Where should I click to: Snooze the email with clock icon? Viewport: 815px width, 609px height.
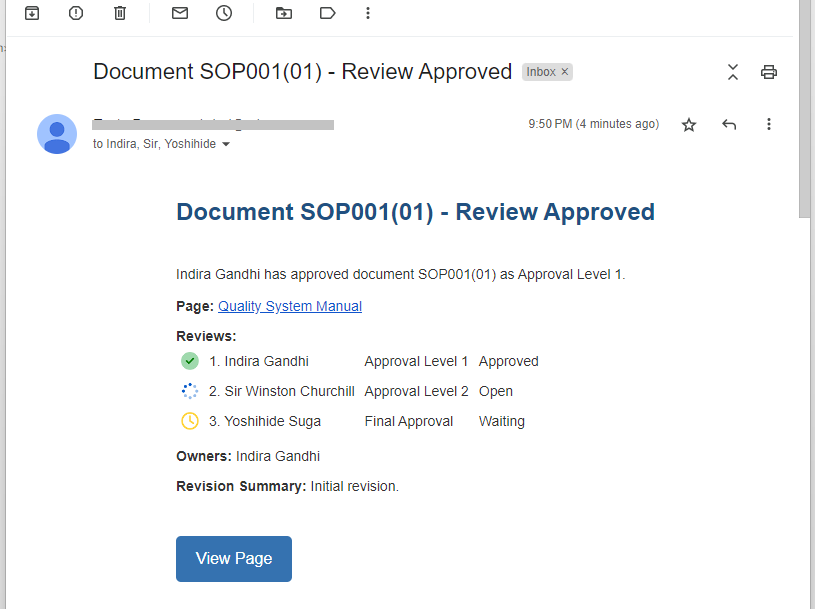pos(224,13)
